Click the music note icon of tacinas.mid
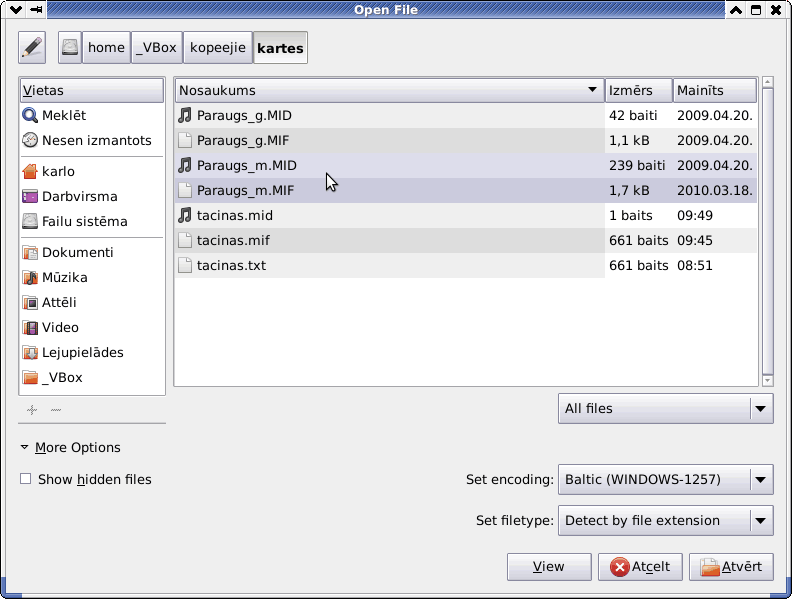 coord(185,216)
